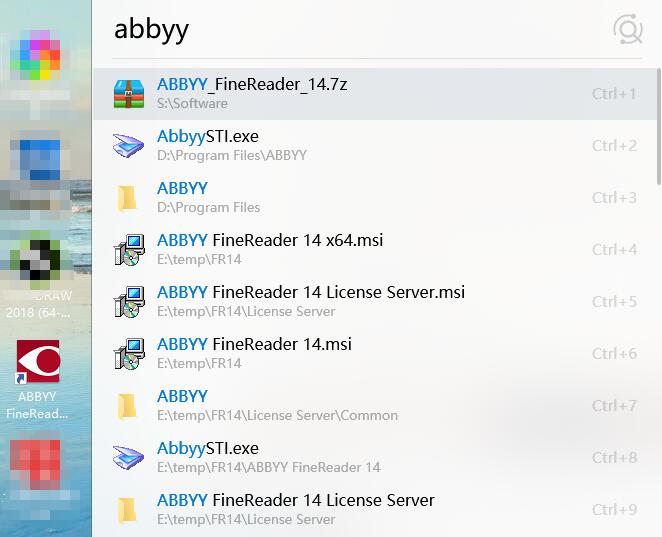Click the scanner icon for AbbyySTI.exe in E:\temp
The width and height of the screenshot is (662, 537).
pyautogui.click(x=128, y=458)
